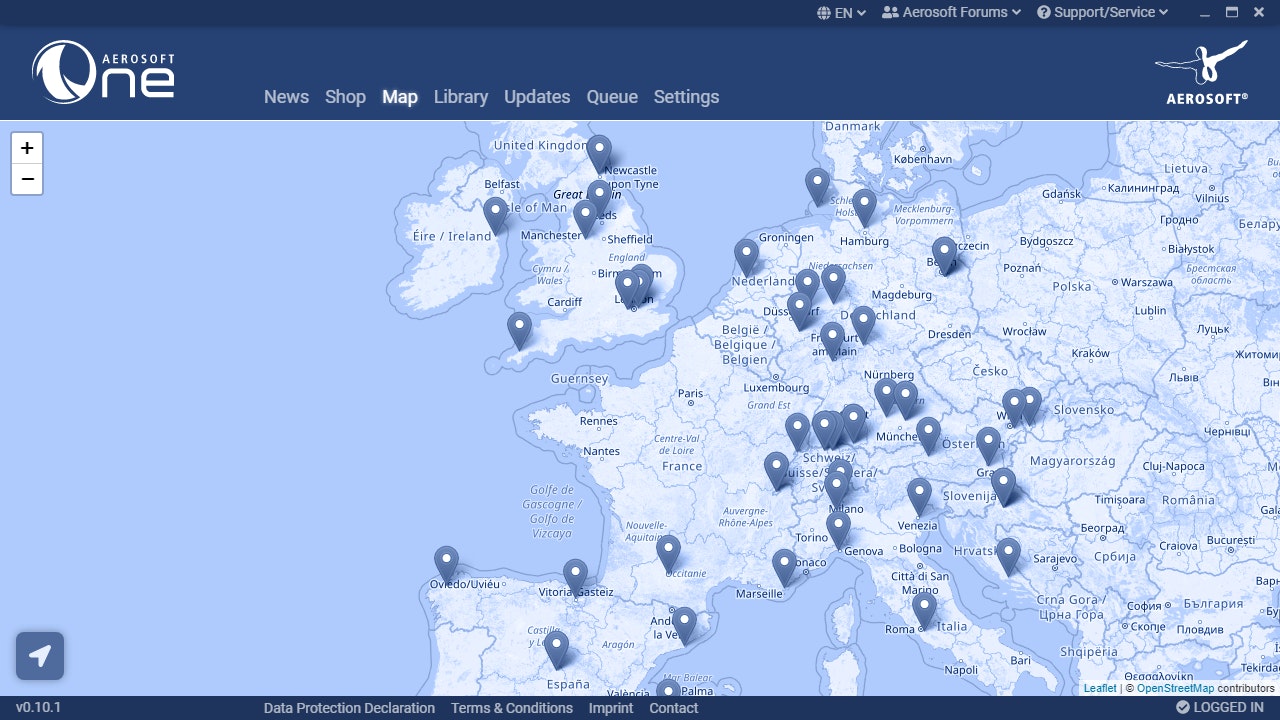This screenshot has width=1280, height=720.
Task: Expand the Aerosoft Forums dropdown
Action: tap(951, 12)
